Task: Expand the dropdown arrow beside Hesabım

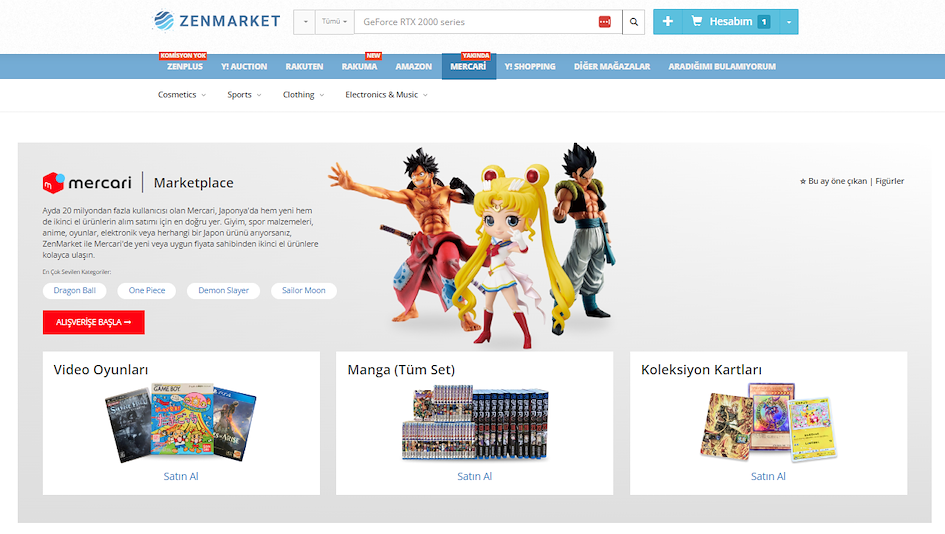Action: point(788,22)
